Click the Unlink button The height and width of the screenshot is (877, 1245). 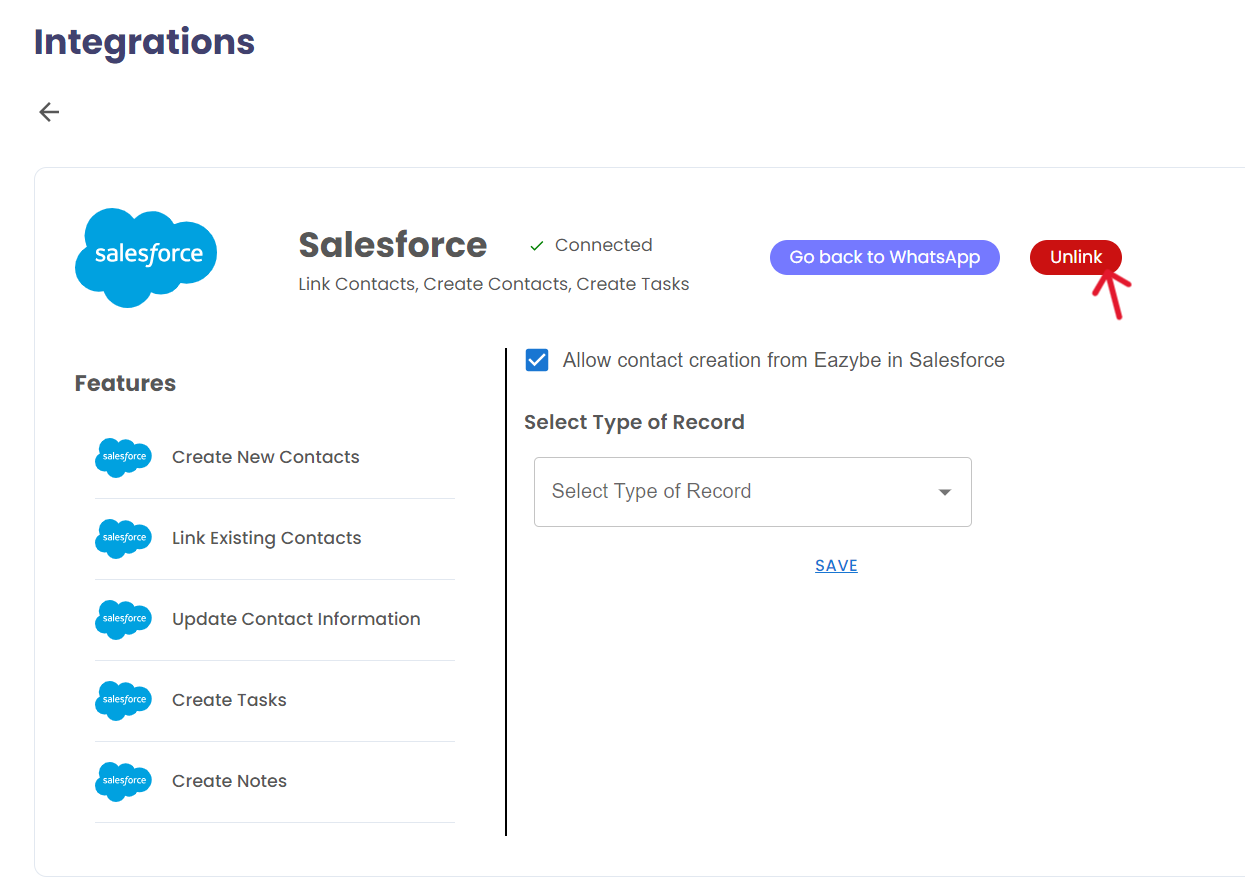click(1075, 257)
